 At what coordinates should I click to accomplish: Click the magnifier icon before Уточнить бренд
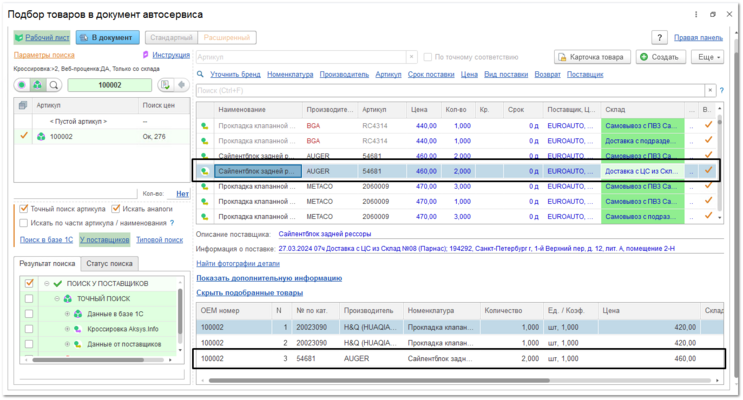pyautogui.click(x=200, y=74)
